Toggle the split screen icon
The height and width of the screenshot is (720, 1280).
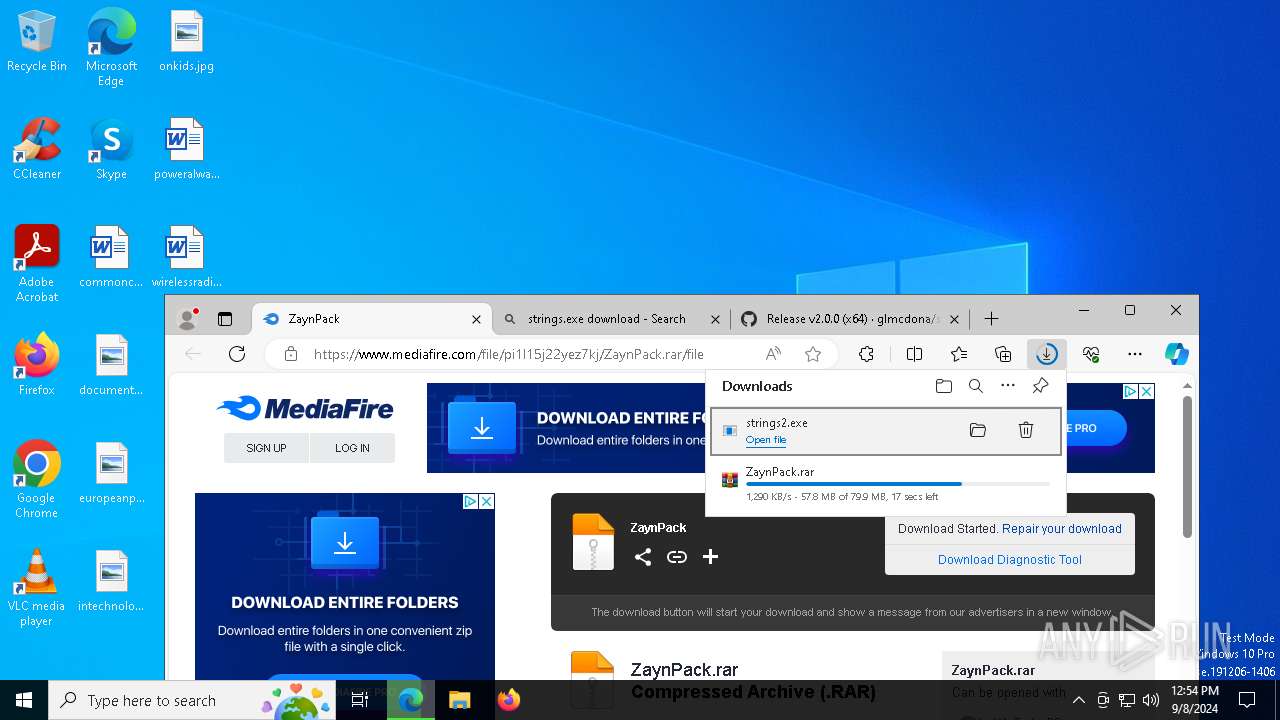914,354
